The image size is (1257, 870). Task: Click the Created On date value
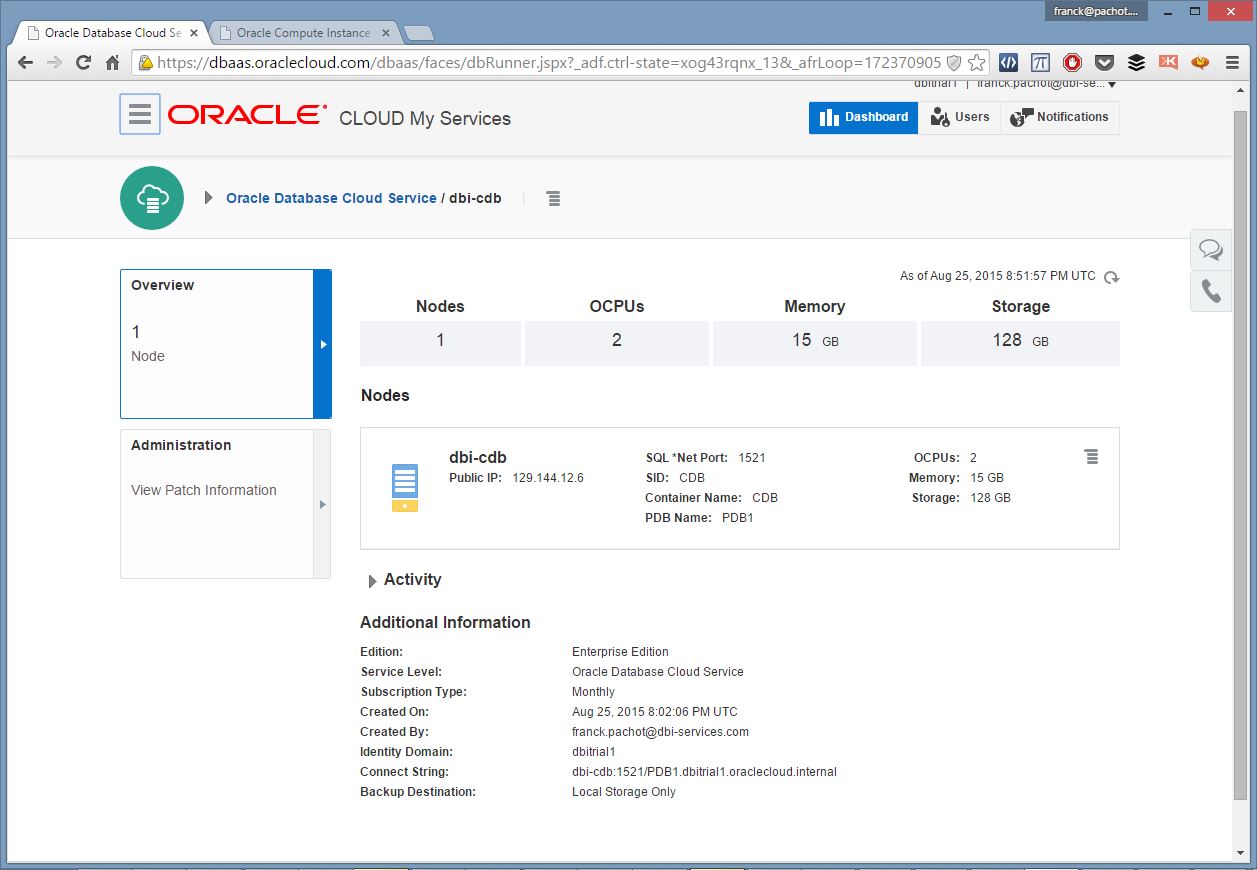(x=655, y=712)
